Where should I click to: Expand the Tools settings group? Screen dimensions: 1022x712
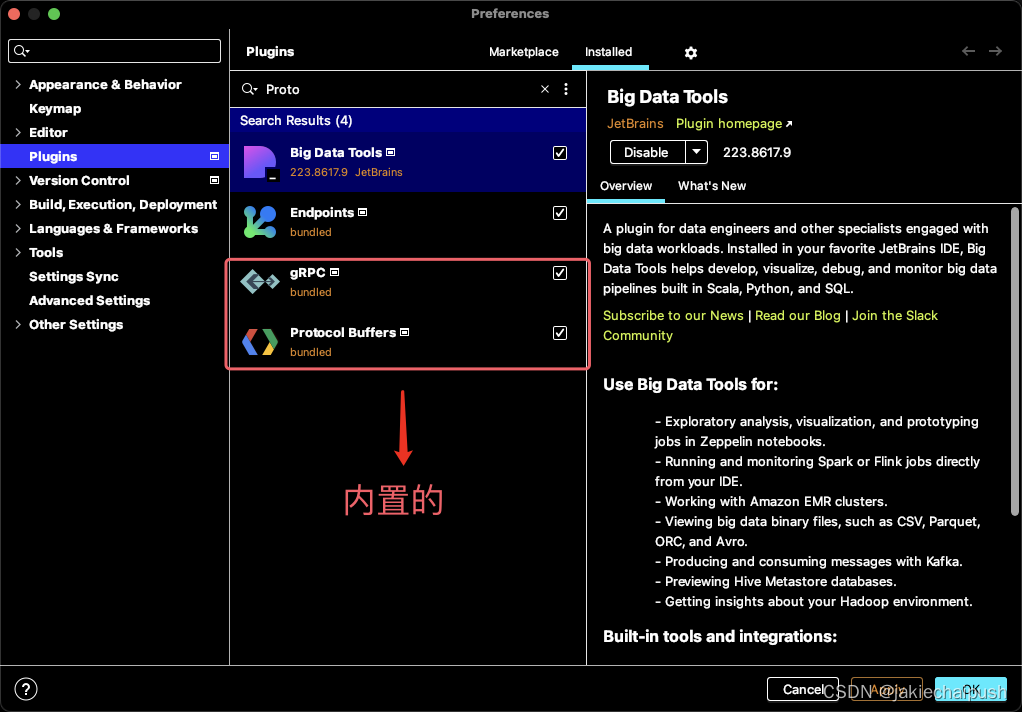tap(18, 252)
